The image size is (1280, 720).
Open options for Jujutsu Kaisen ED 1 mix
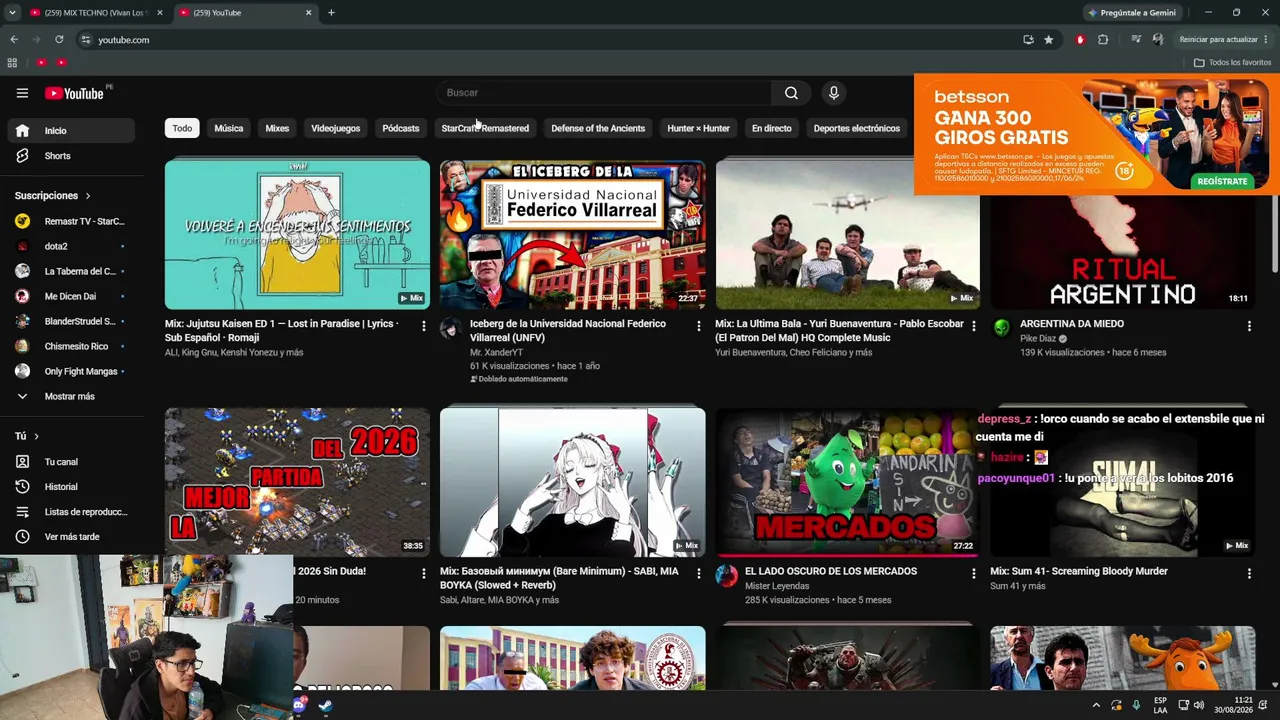point(424,326)
